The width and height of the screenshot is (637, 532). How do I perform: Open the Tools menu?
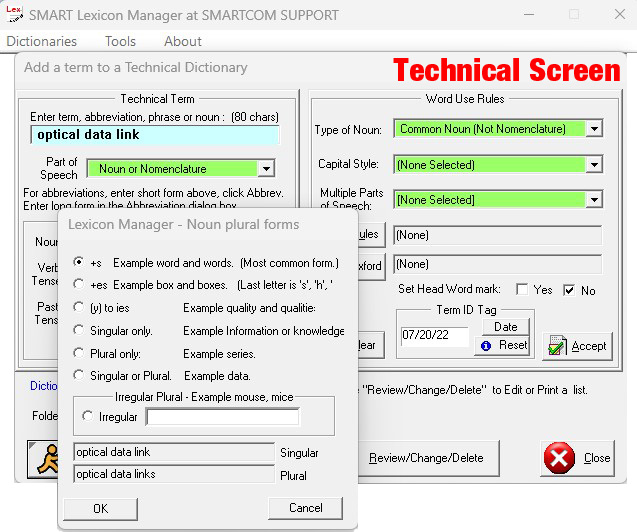coord(120,41)
